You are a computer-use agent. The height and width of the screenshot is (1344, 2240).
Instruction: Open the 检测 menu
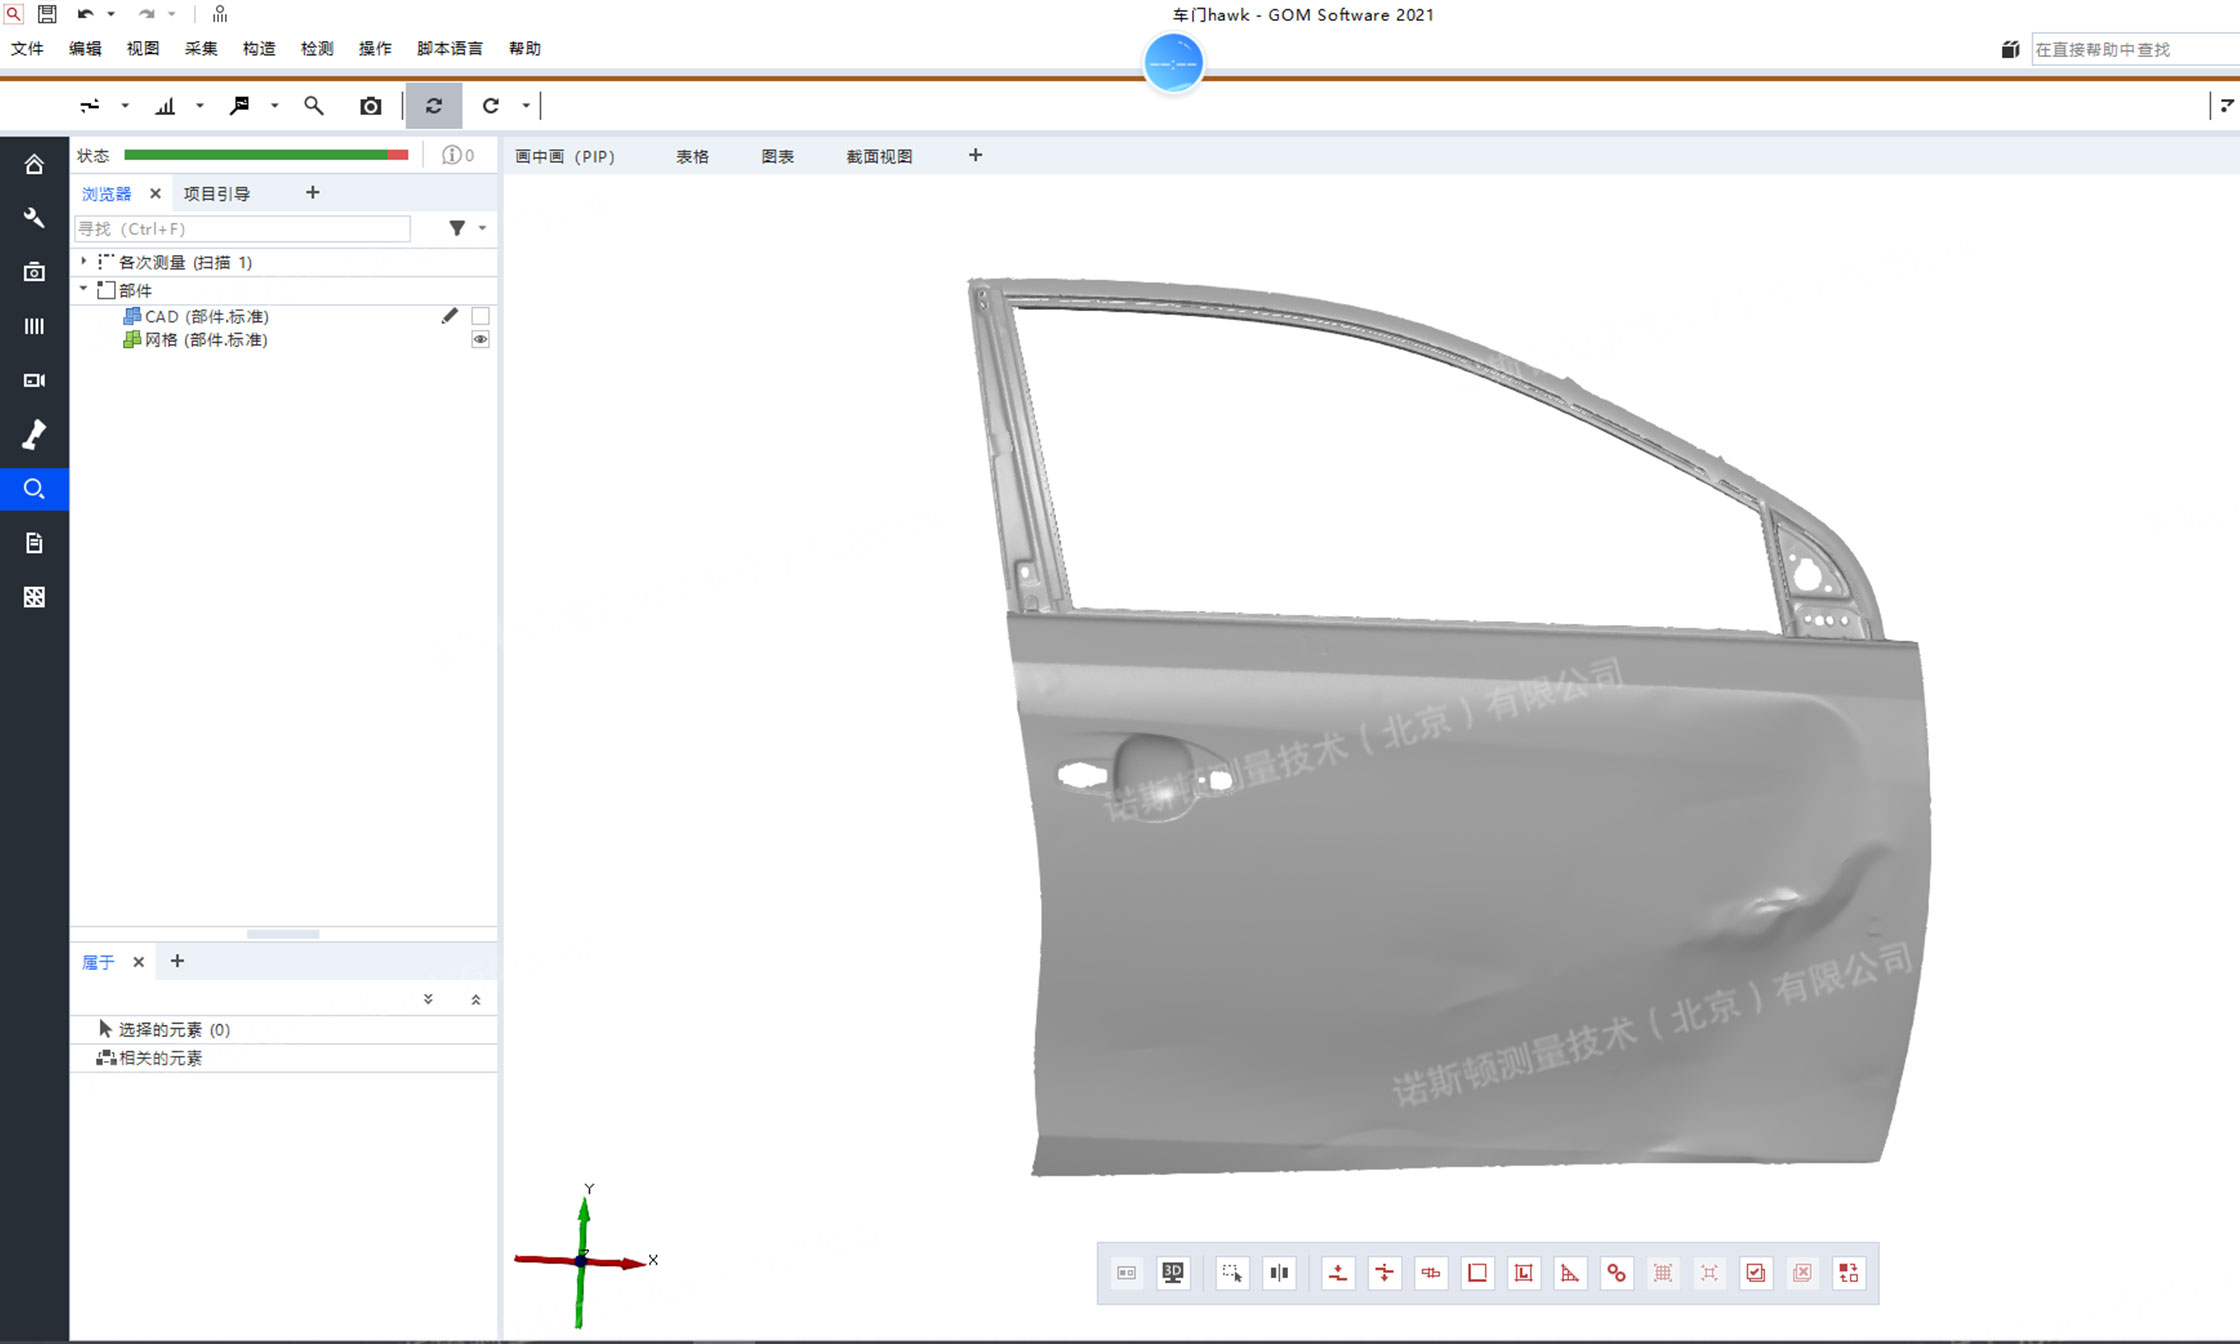click(317, 48)
